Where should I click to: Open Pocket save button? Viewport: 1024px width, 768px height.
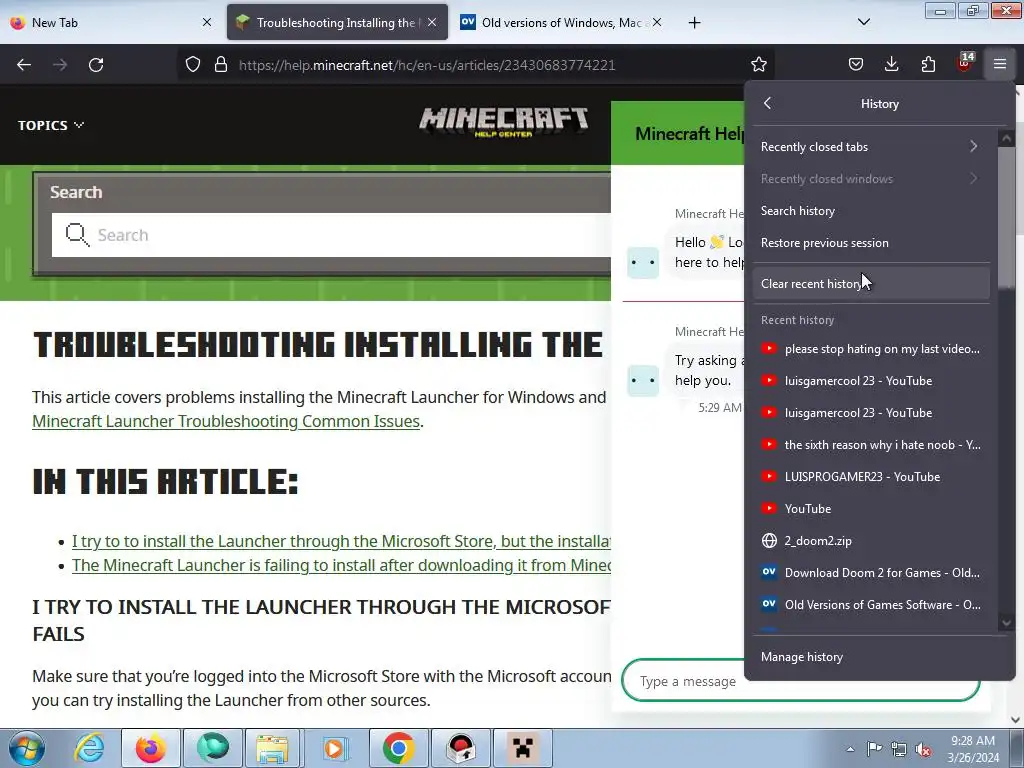[x=856, y=64]
